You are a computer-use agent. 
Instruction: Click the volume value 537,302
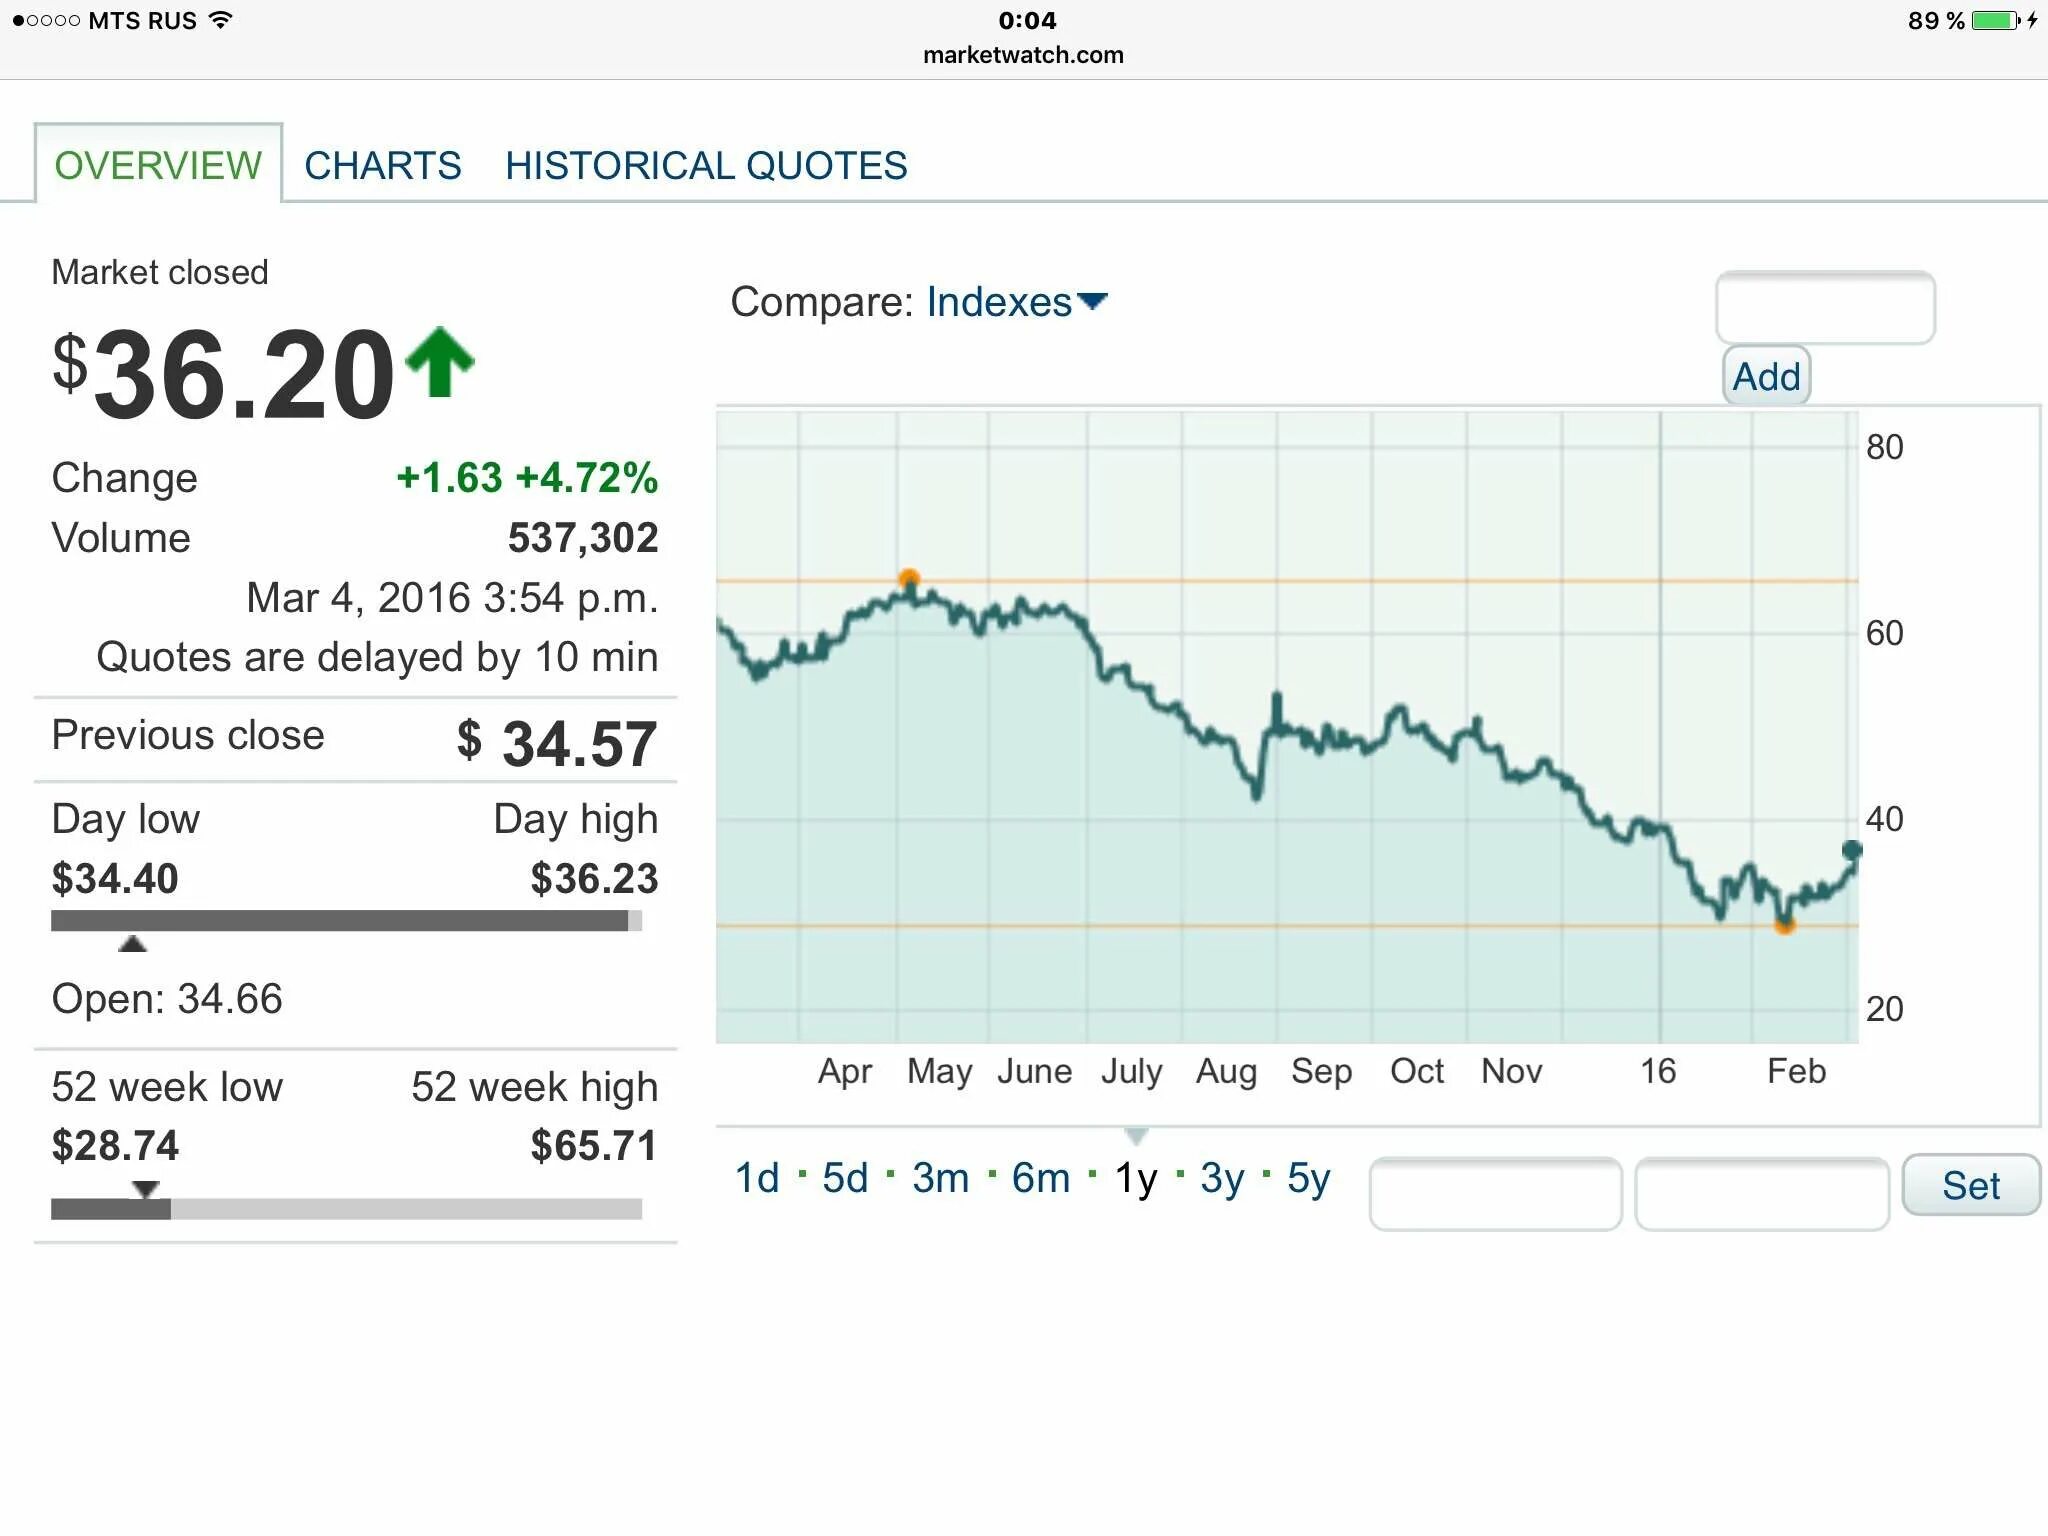[583, 538]
